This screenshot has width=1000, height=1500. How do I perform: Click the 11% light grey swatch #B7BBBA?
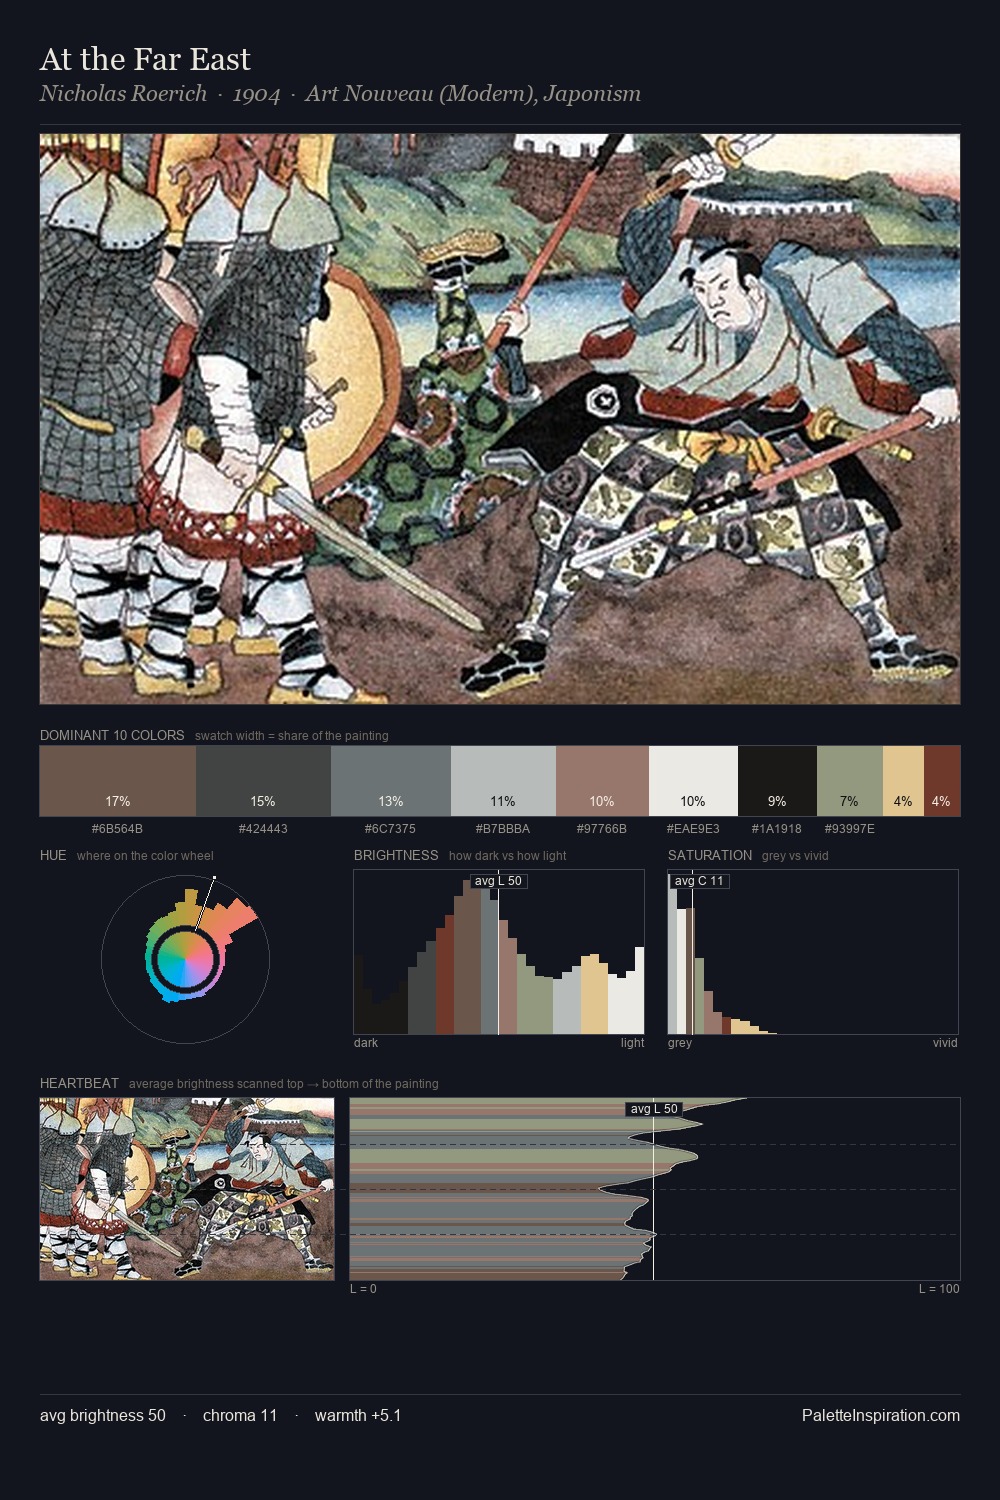[x=503, y=781]
